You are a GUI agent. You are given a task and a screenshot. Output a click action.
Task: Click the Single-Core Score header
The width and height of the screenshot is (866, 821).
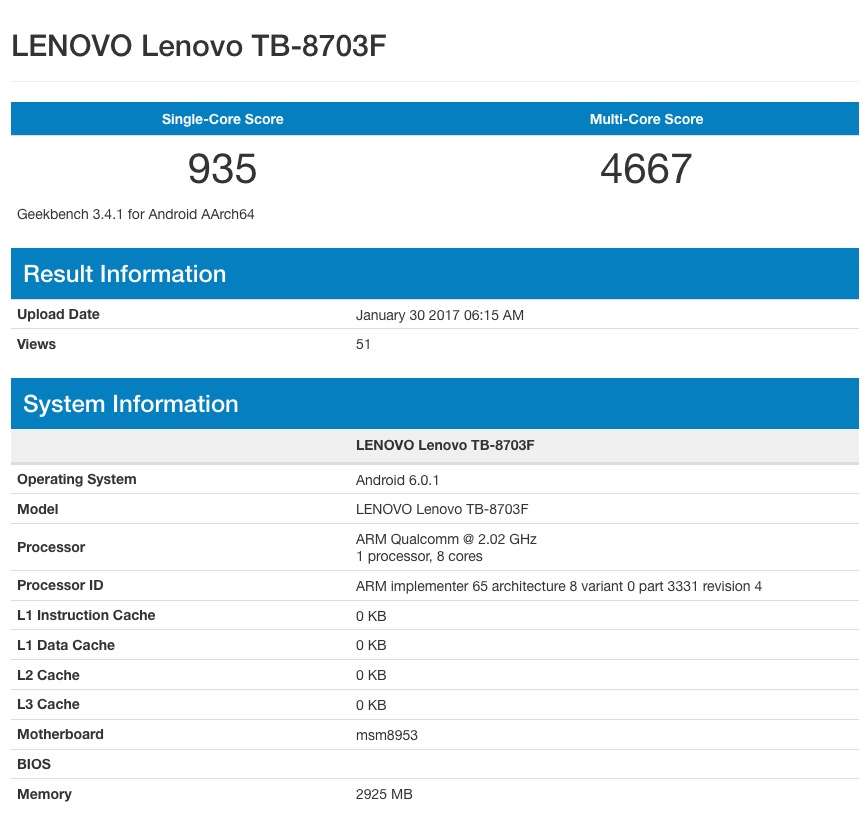(x=223, y=119)
